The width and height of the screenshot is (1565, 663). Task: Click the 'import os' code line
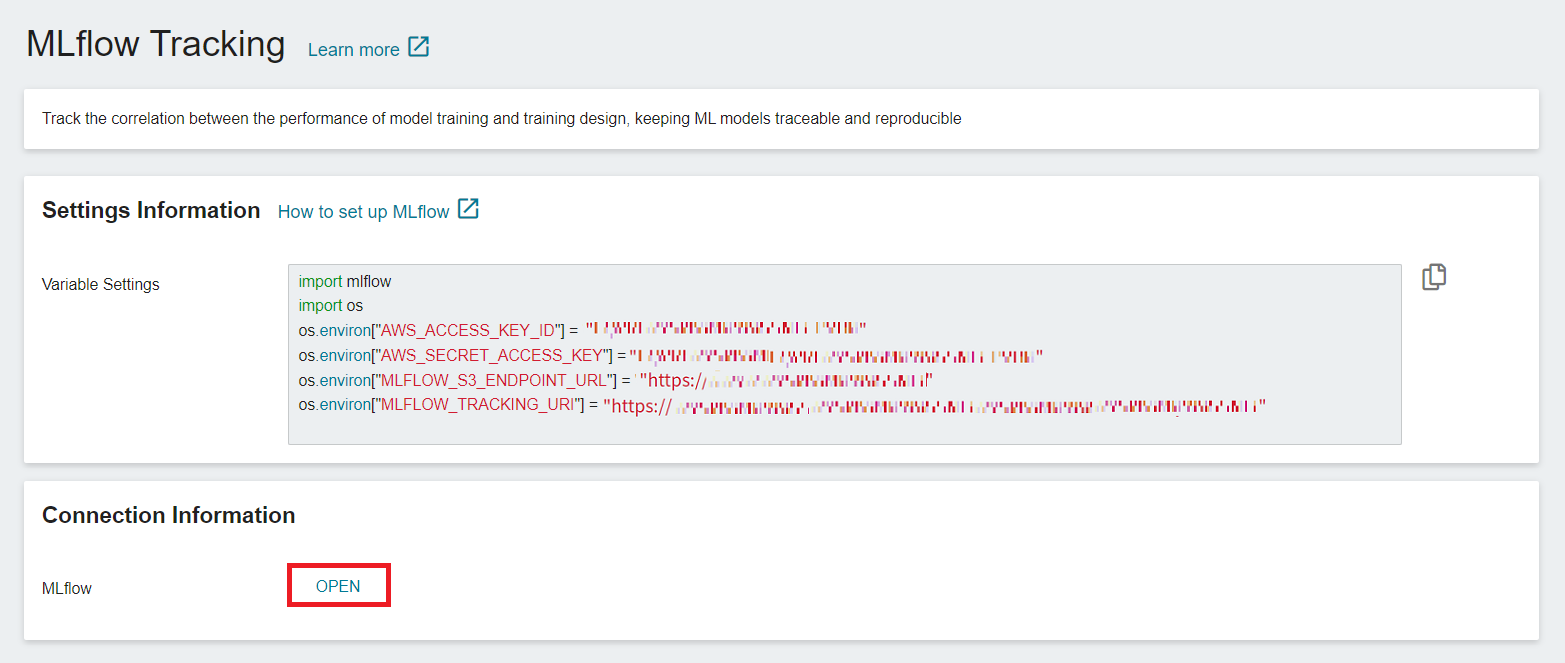click(330, 305)
